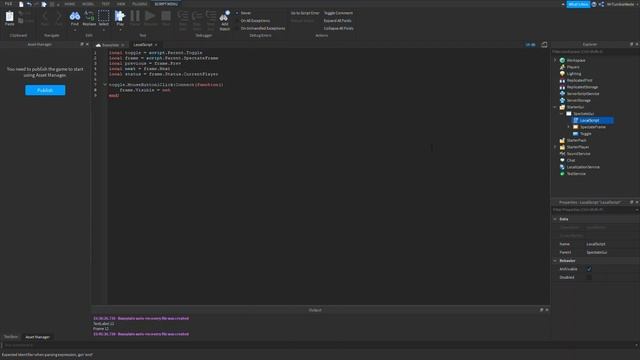Select Lighting in the Explorer tree
The width and height of the screenshot is (640, 360).
click(x=573, y=73)
